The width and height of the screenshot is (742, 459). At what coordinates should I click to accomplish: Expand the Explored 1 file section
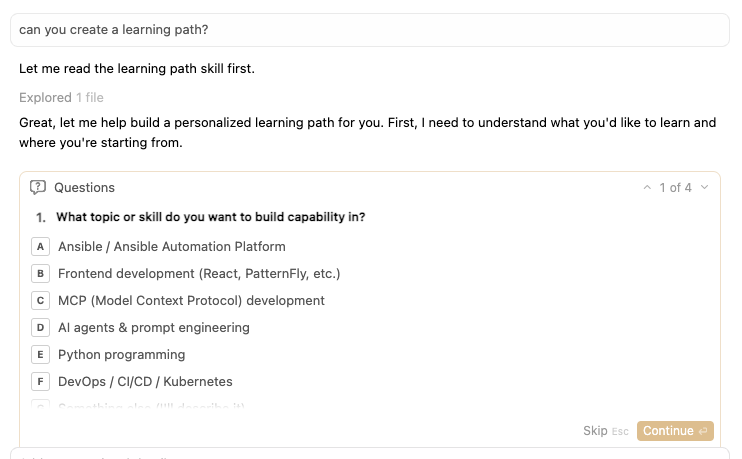pos(61,97)
